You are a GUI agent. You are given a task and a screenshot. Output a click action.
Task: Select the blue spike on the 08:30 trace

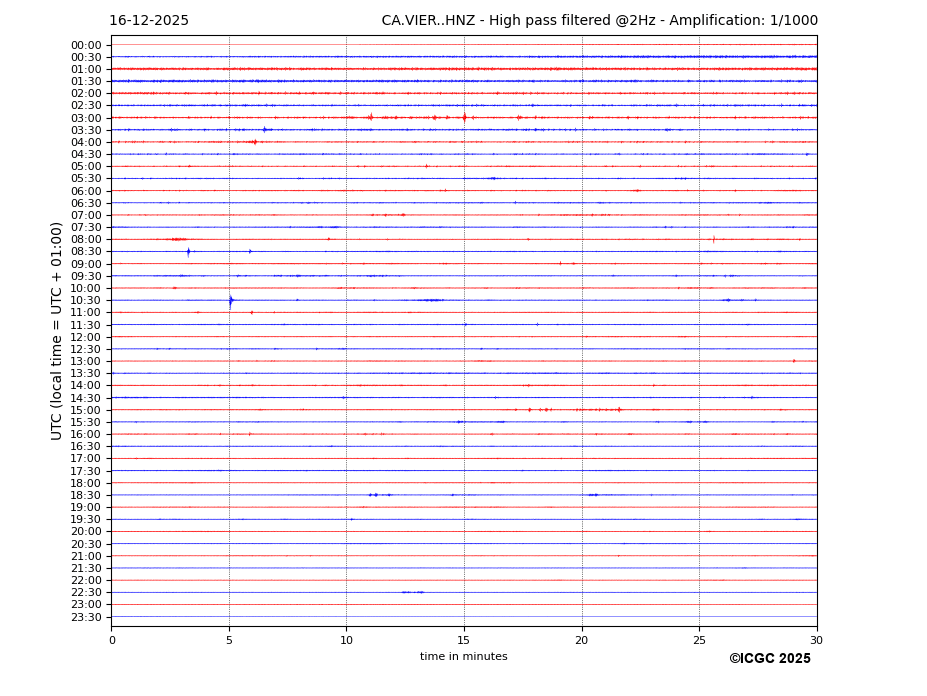(188, 252)
